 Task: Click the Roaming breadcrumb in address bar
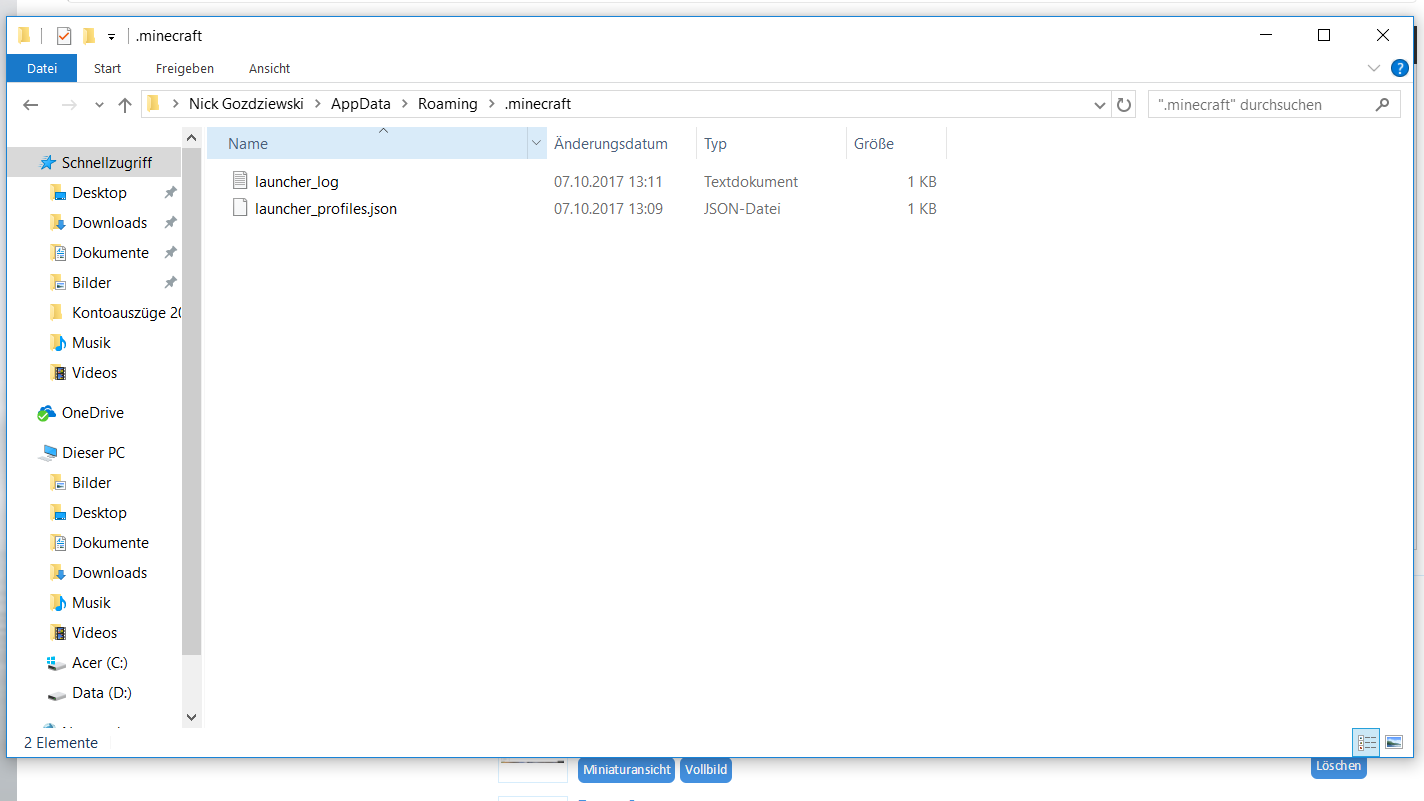[x=447, y=104]
